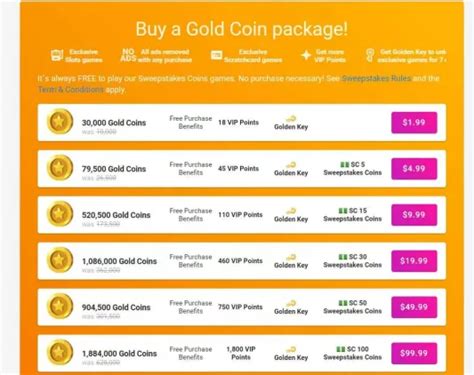The image size is (474, 375).
Task: Buy the $49.99 Gold Coin package
Action: [x=414, y=307]
